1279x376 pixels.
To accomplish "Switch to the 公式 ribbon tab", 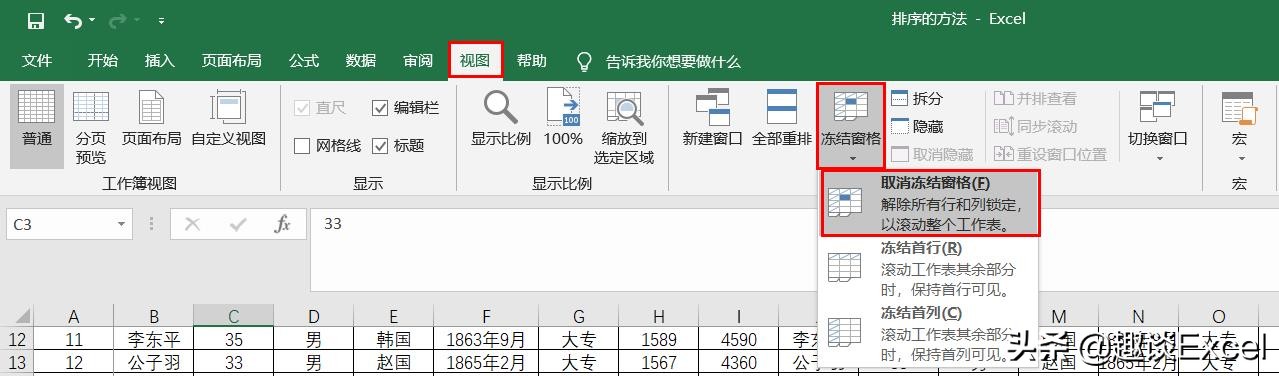I will point(304,61).
